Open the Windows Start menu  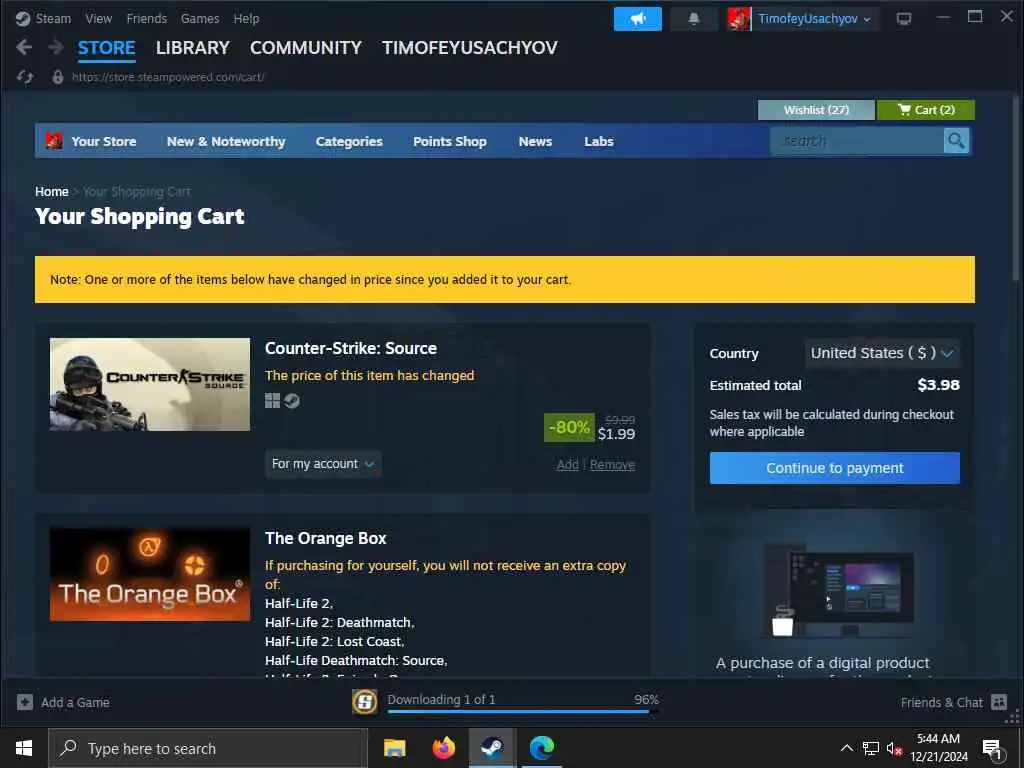tap(24, 748)
